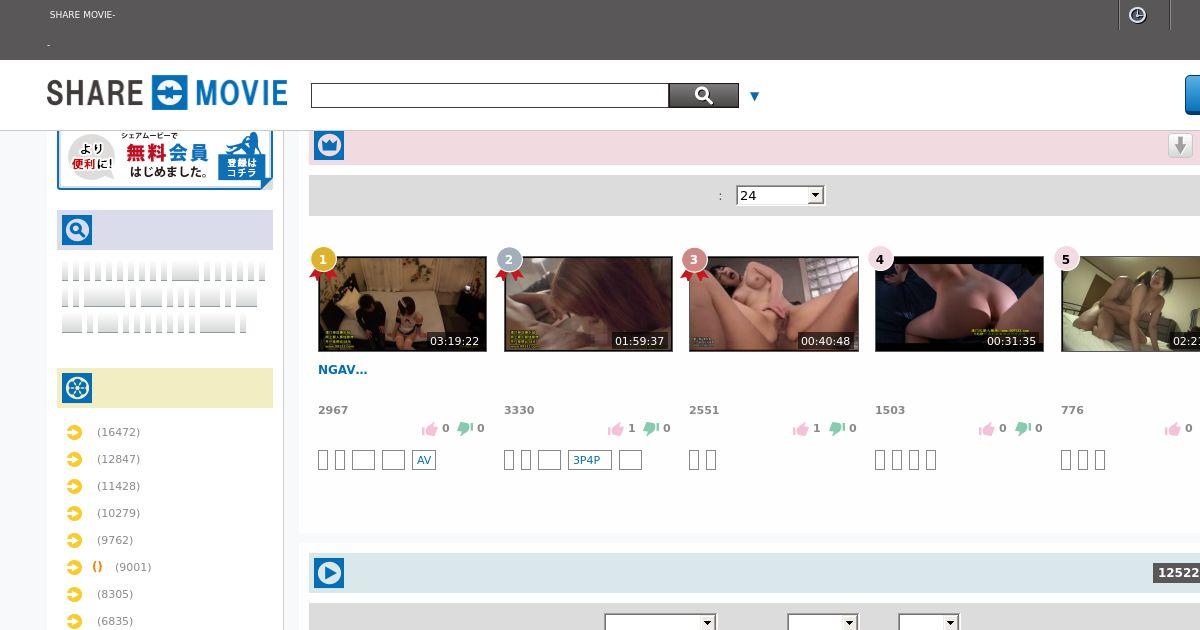Viewport: 1200px width, 630px height.
Task: Click the SHARE MOVIE logo
Action: [x=167, y=93]
